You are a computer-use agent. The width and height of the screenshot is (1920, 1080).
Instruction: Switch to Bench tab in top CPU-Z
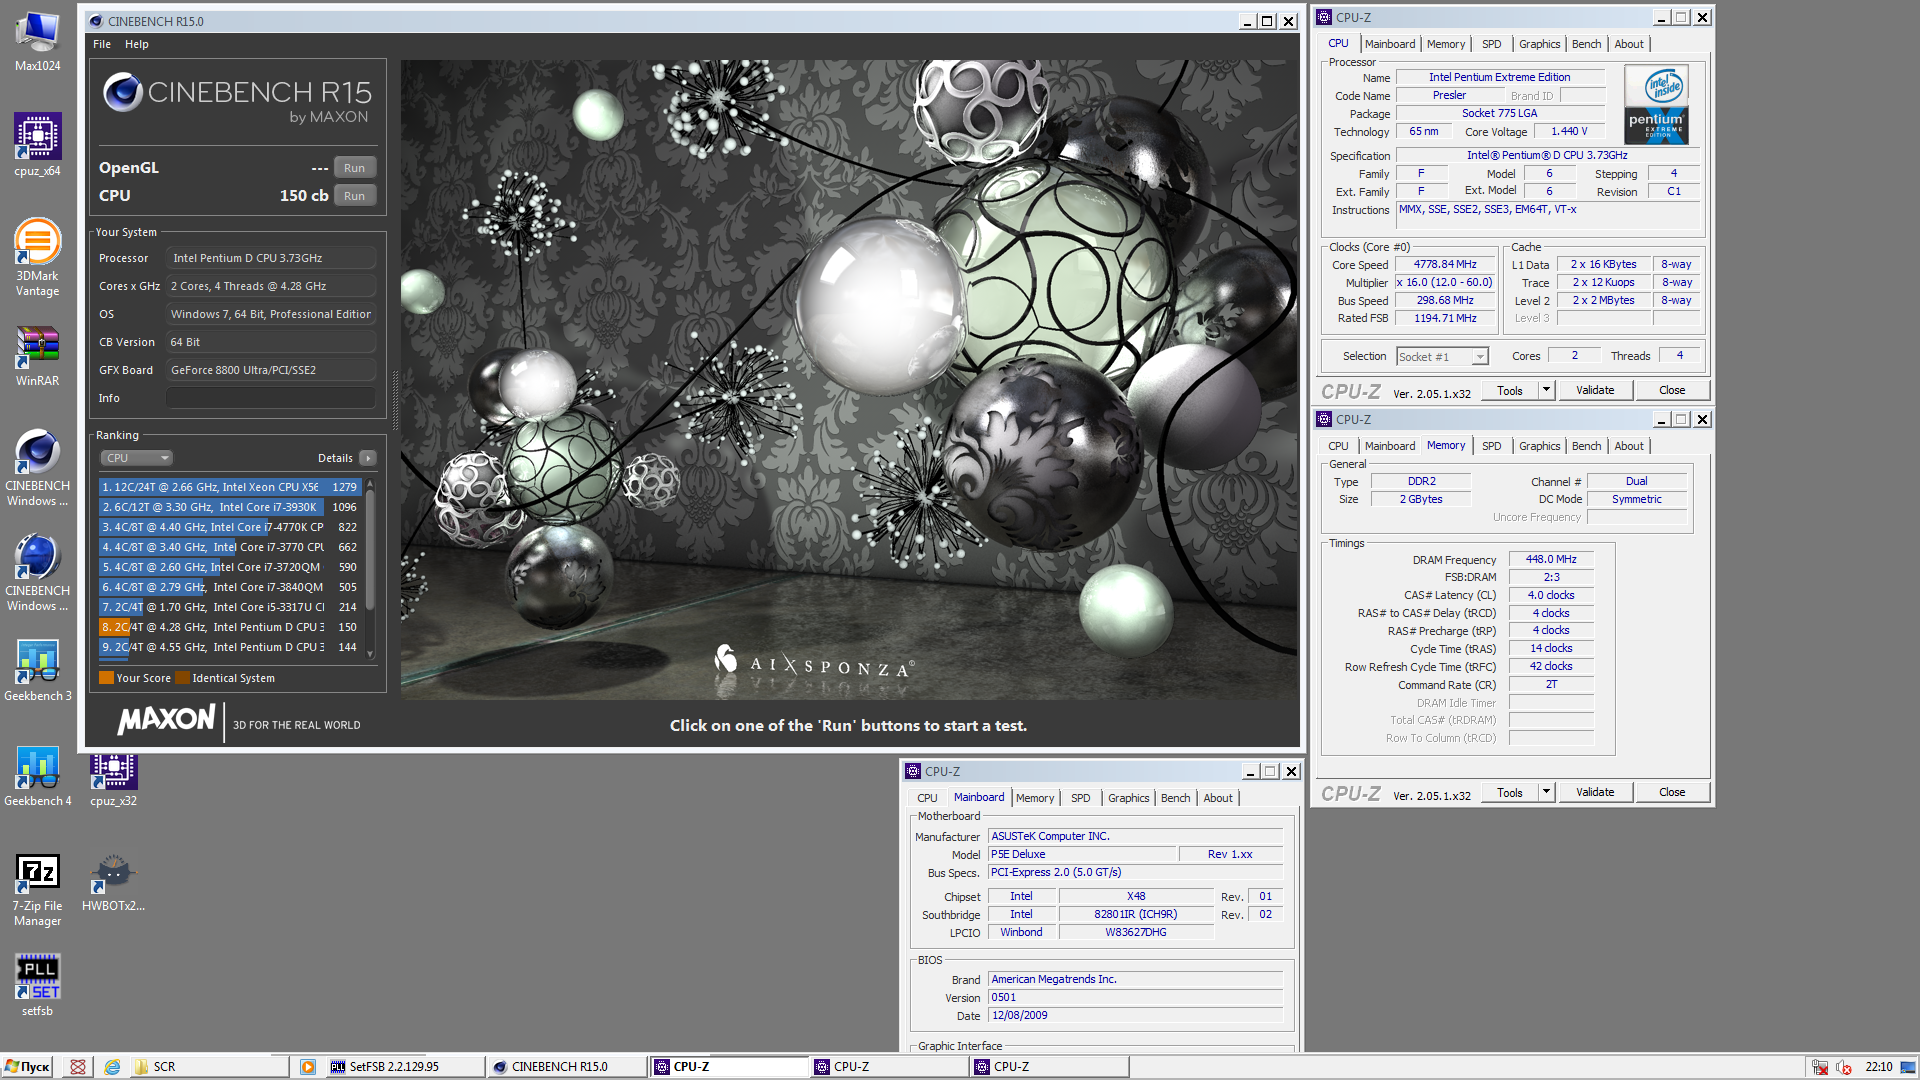[1586, 44]
